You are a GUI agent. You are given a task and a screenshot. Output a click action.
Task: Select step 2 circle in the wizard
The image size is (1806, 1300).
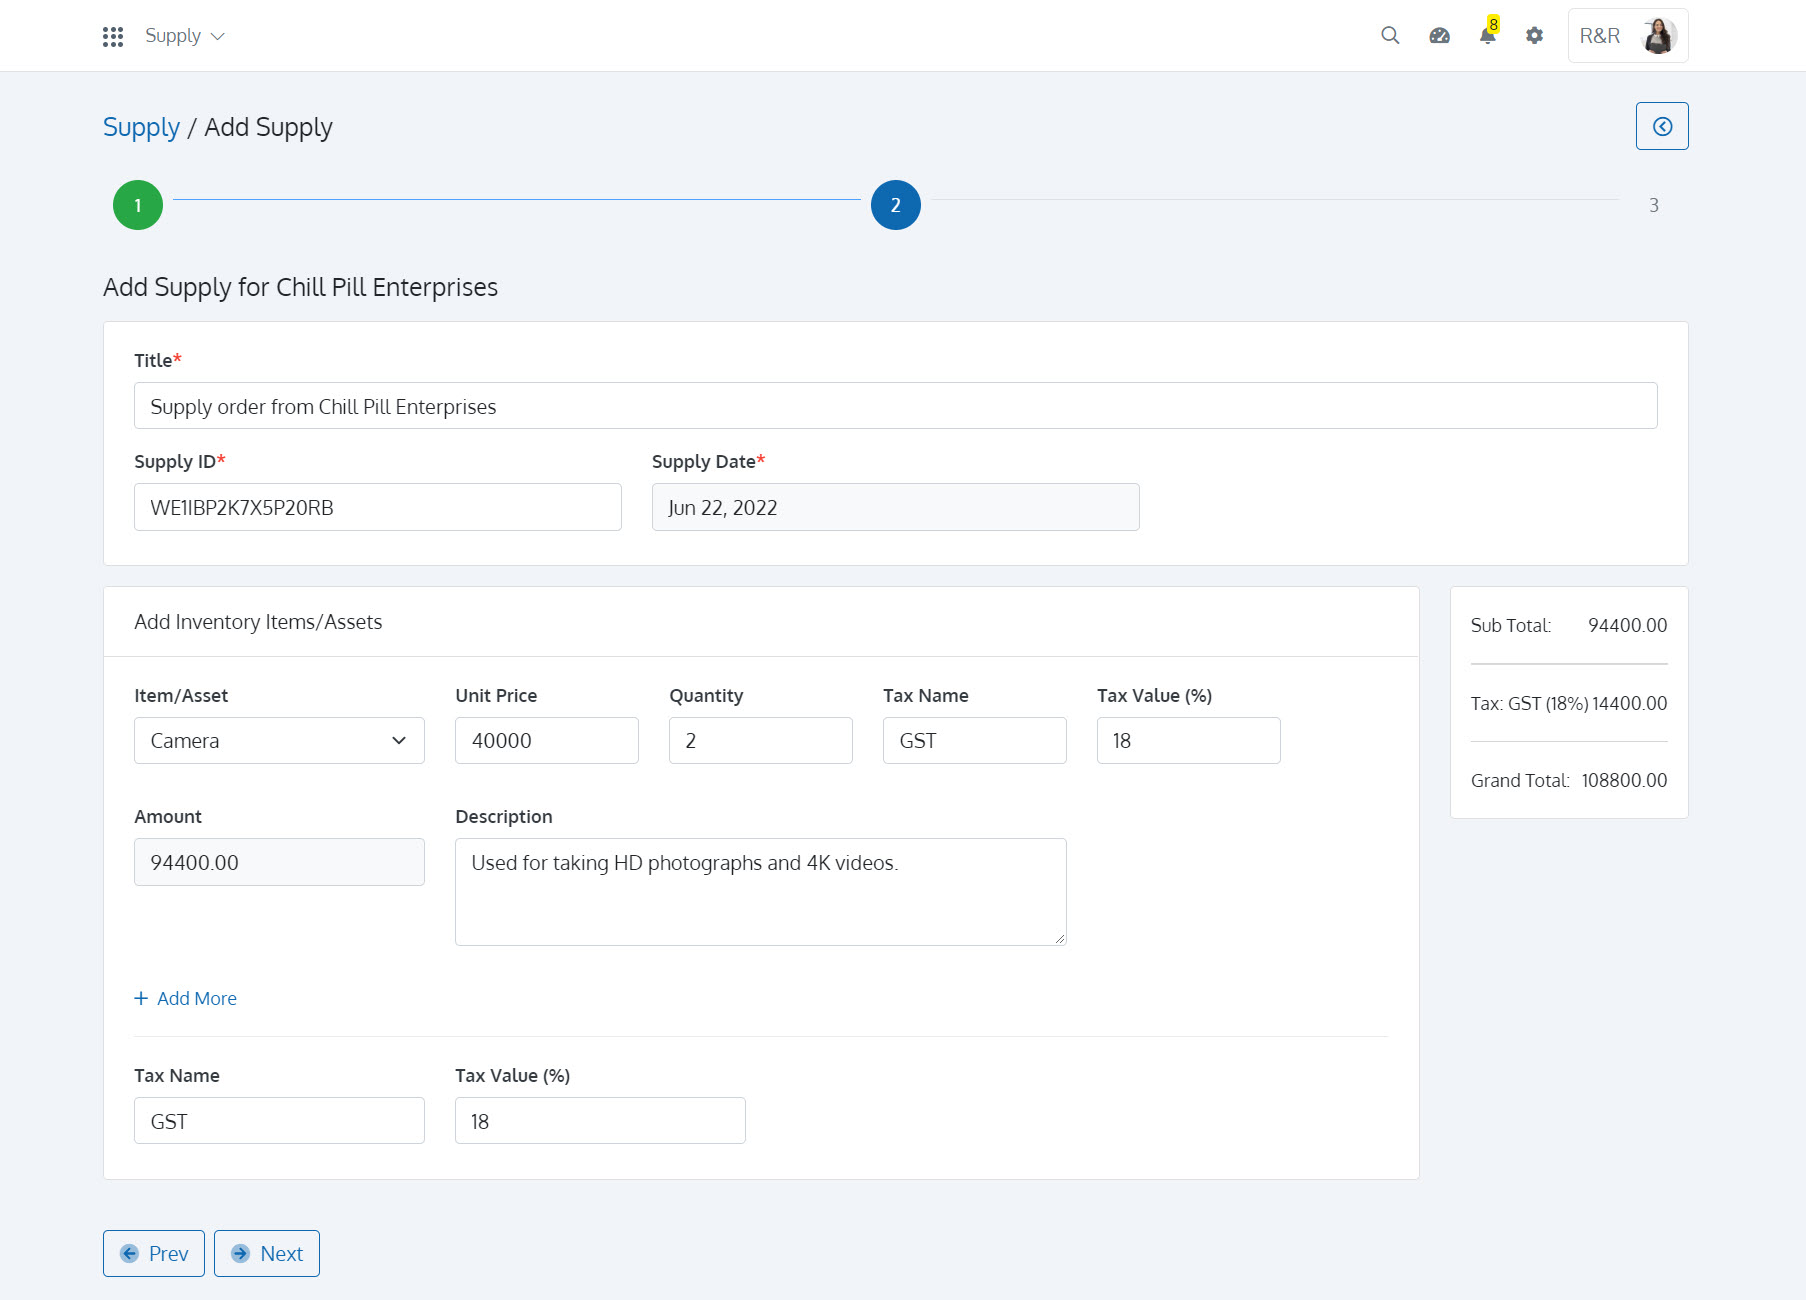[x=896, y=205]
